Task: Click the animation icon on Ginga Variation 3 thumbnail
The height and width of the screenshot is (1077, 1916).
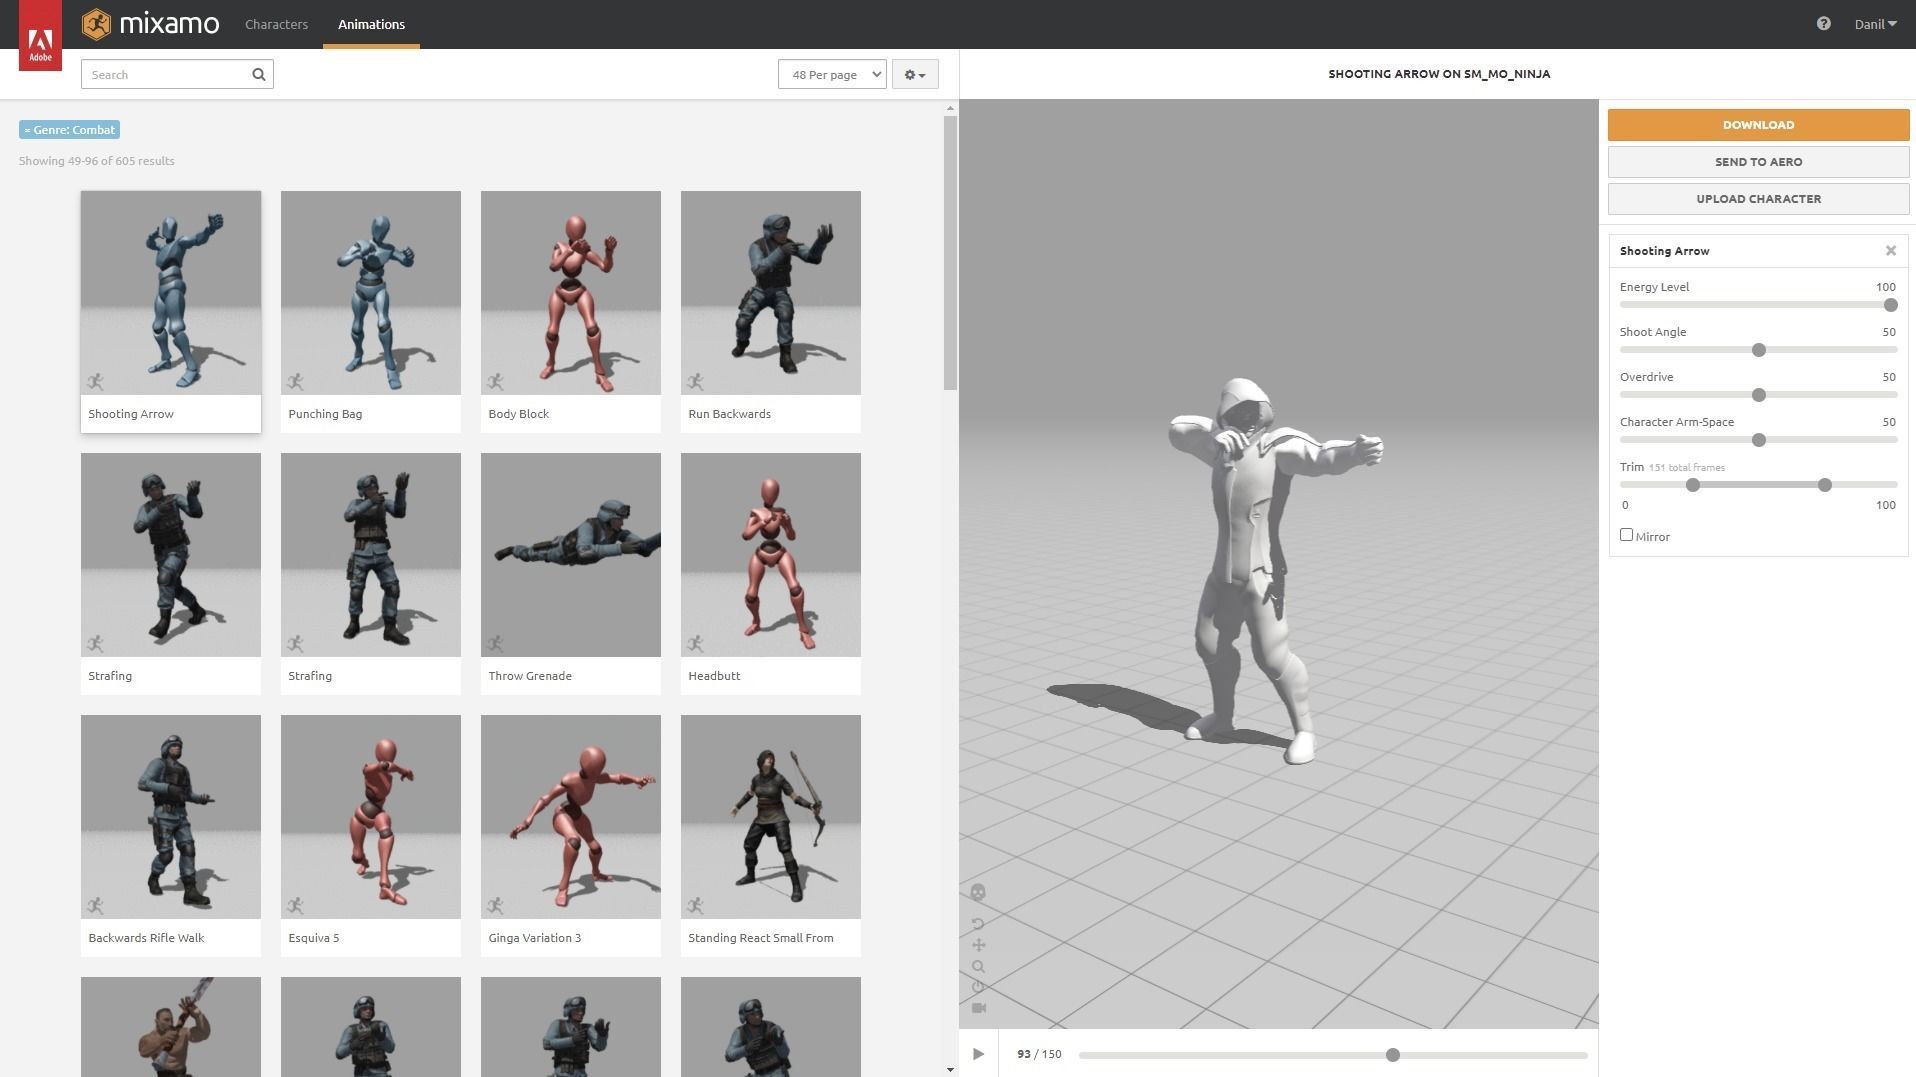Action: (496, 905)
